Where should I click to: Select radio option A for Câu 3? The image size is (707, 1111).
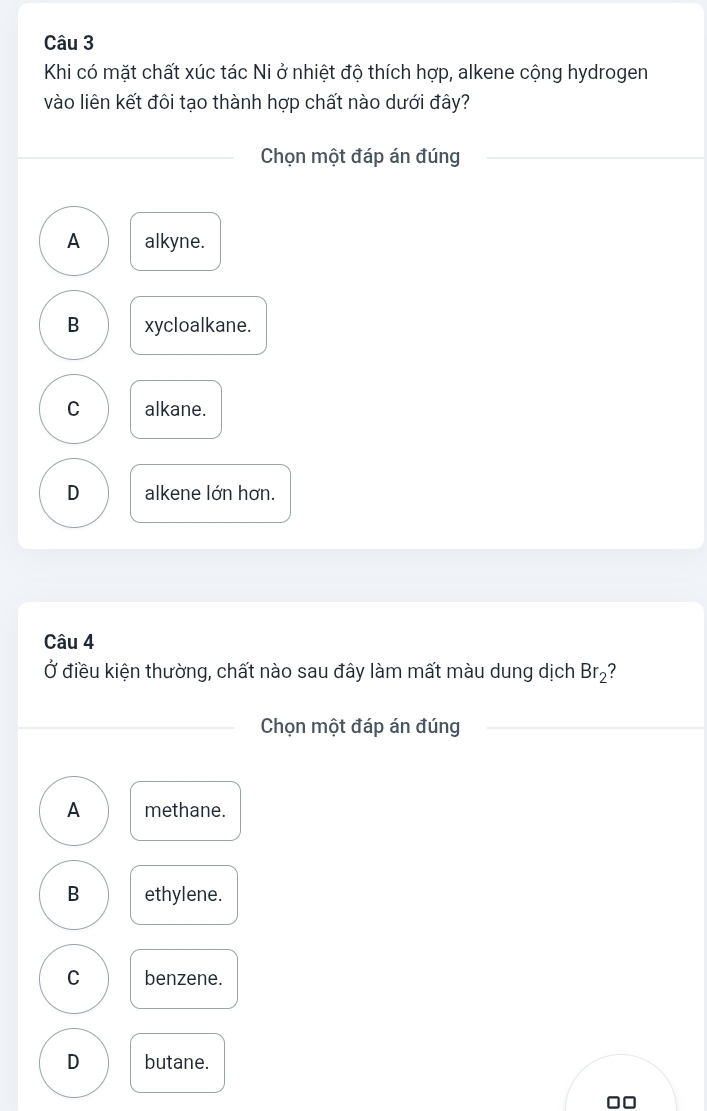click(x=74, y=241)
